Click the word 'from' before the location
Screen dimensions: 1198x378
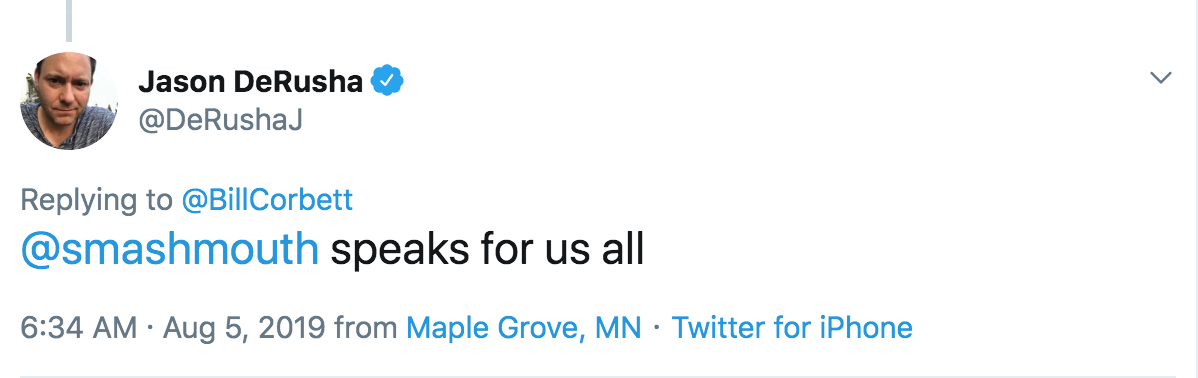(x=365, y=328)
